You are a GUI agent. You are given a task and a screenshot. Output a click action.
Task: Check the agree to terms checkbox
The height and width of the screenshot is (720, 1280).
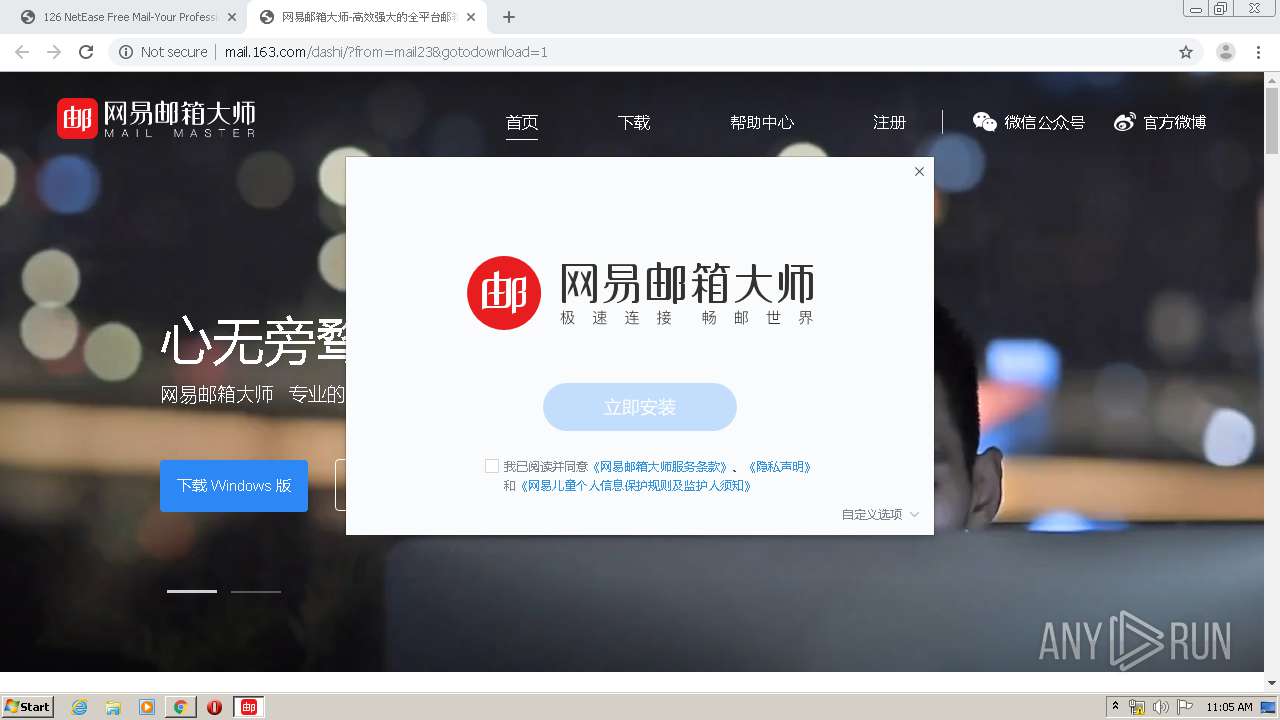pyautogui.click(x=492, y=466)
